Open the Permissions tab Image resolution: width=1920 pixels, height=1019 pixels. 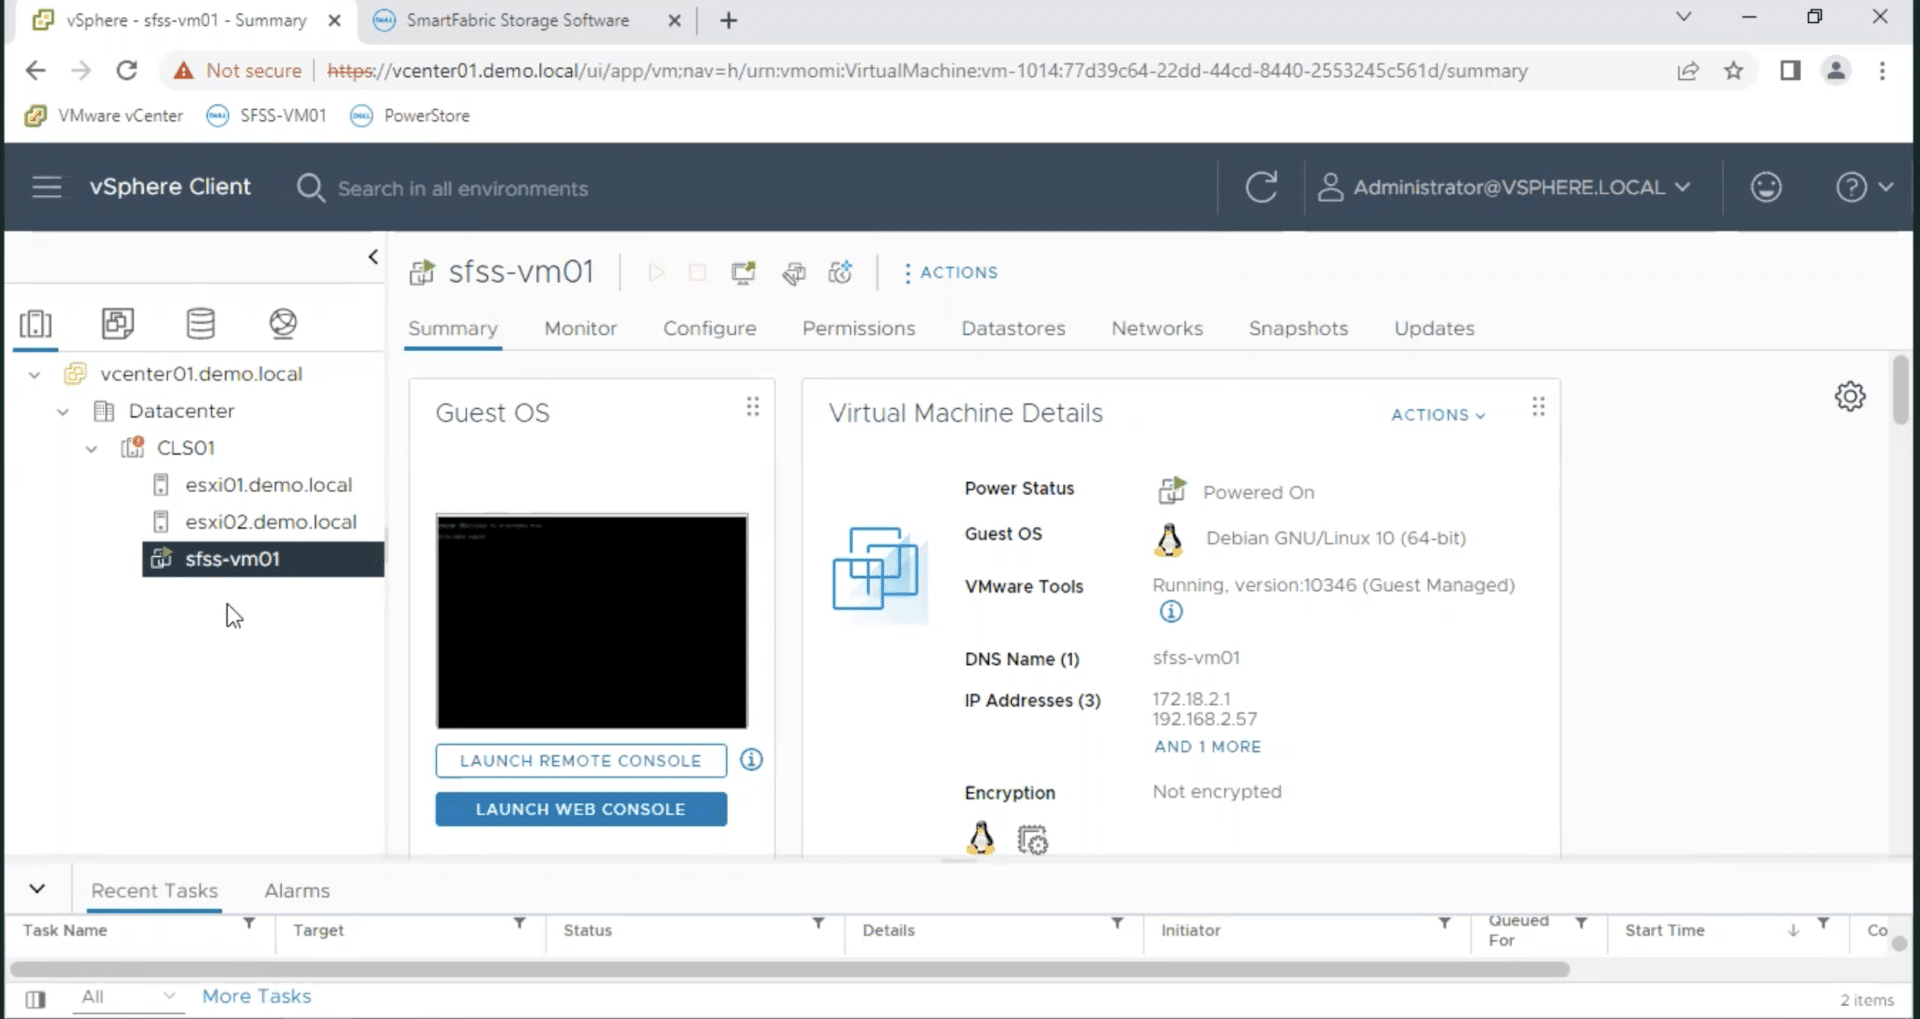click(x=859, y=328)
